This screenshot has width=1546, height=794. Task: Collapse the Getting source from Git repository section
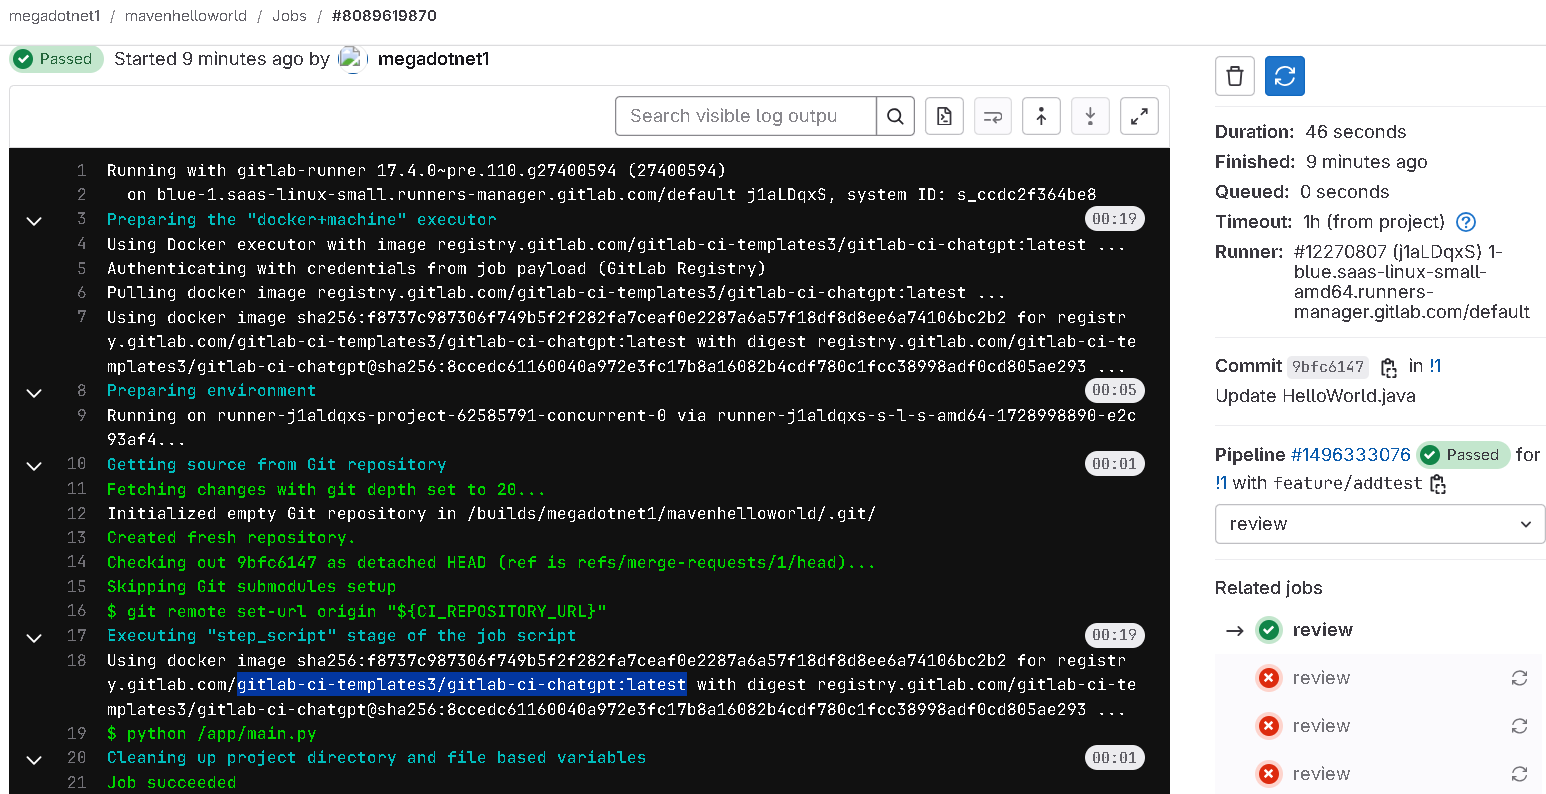pyautogui.click(x=34, y=465)
